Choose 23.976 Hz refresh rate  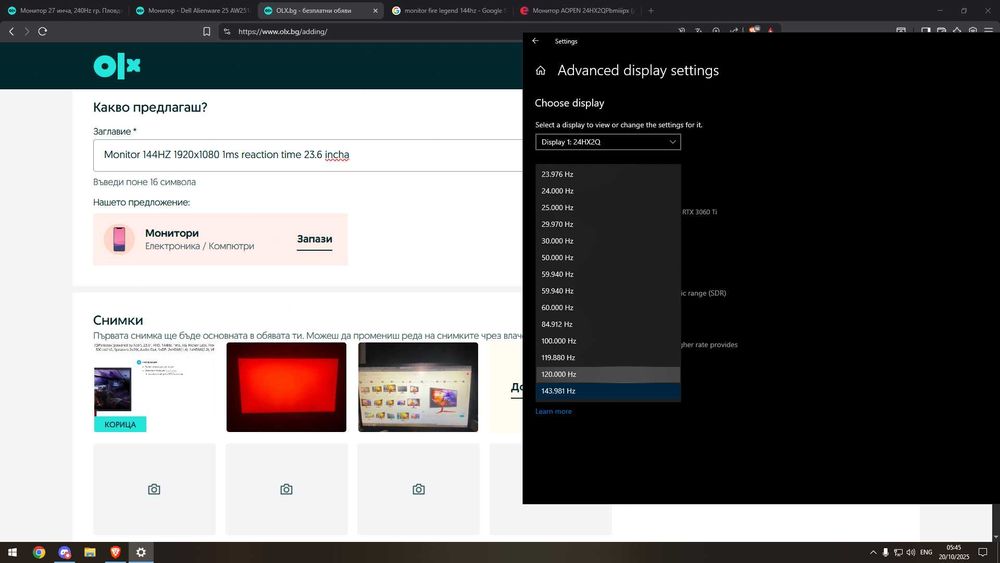point(608,174)
